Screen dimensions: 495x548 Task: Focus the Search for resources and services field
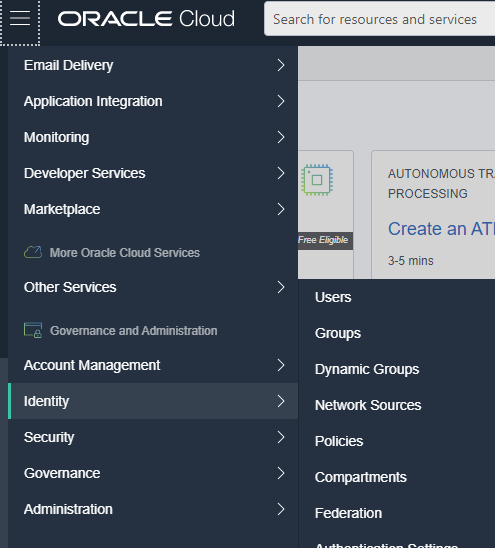tap(379, 19)
